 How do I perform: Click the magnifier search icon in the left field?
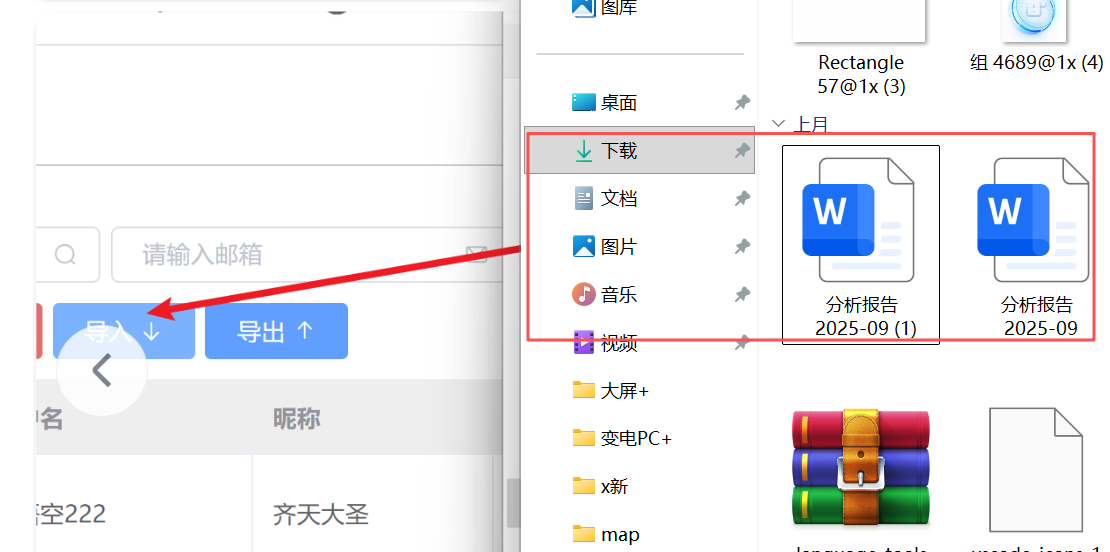click(x=65, y=254)
